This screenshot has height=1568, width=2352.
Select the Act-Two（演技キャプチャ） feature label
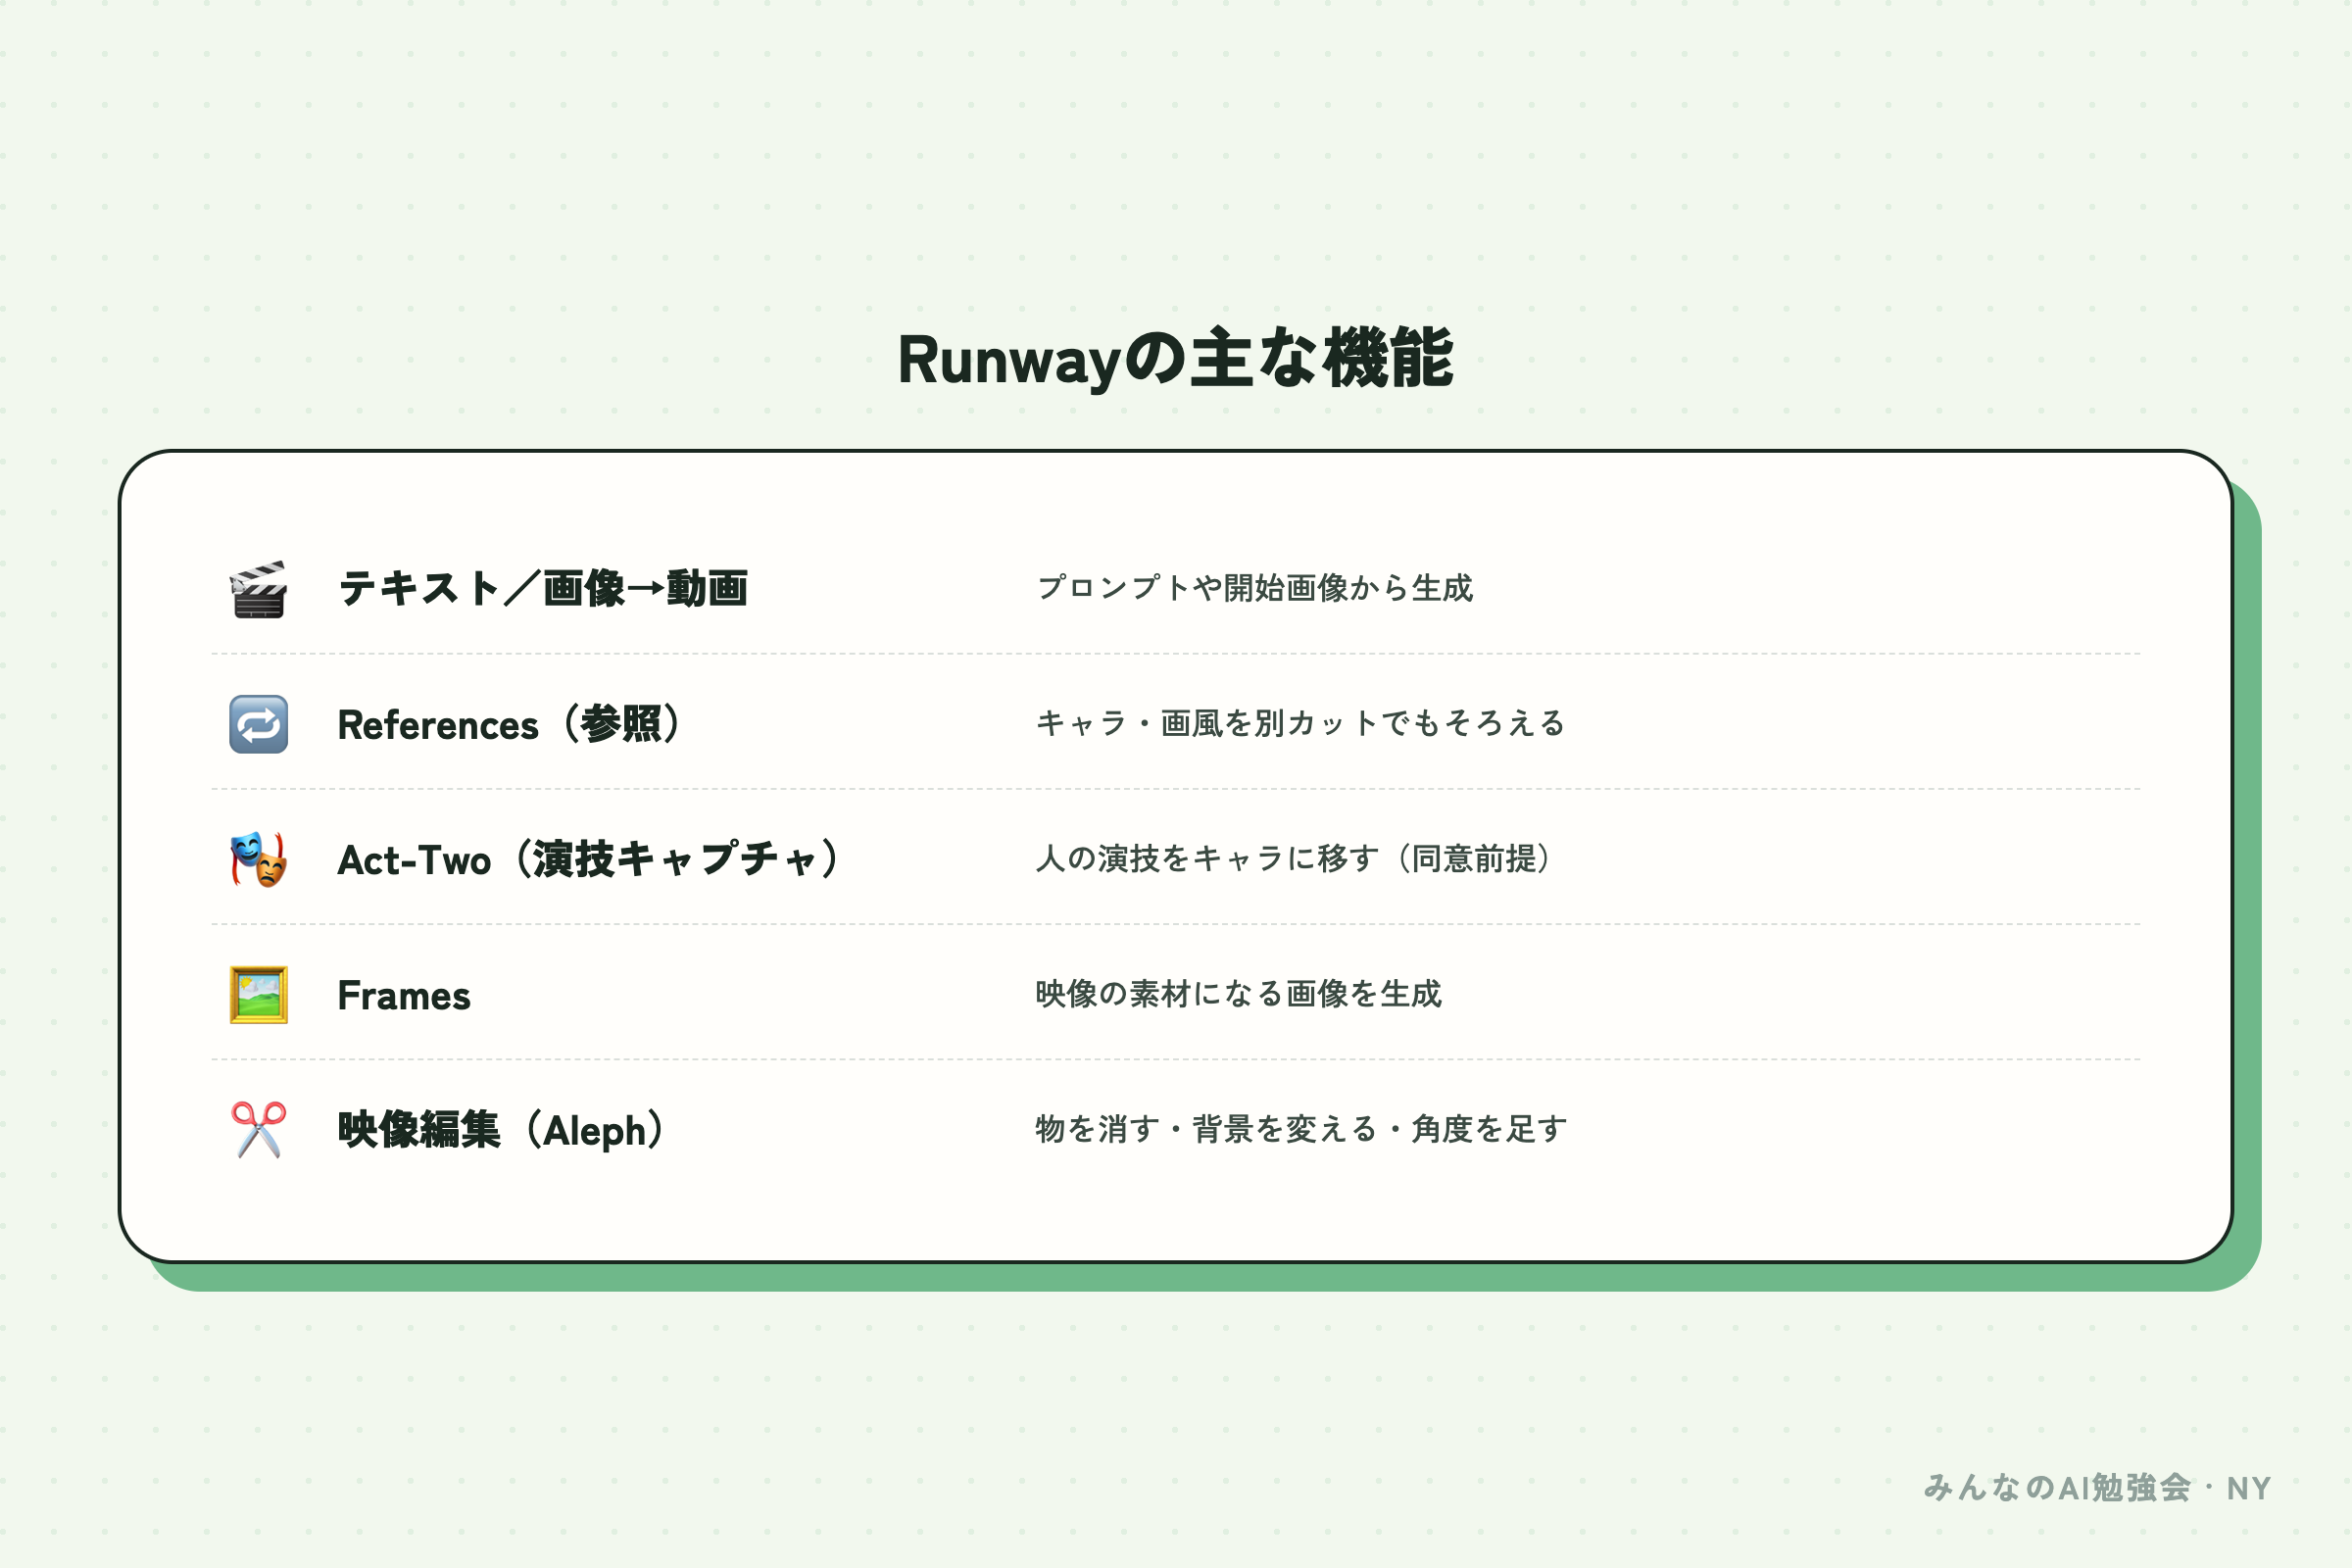coord(589,859)
